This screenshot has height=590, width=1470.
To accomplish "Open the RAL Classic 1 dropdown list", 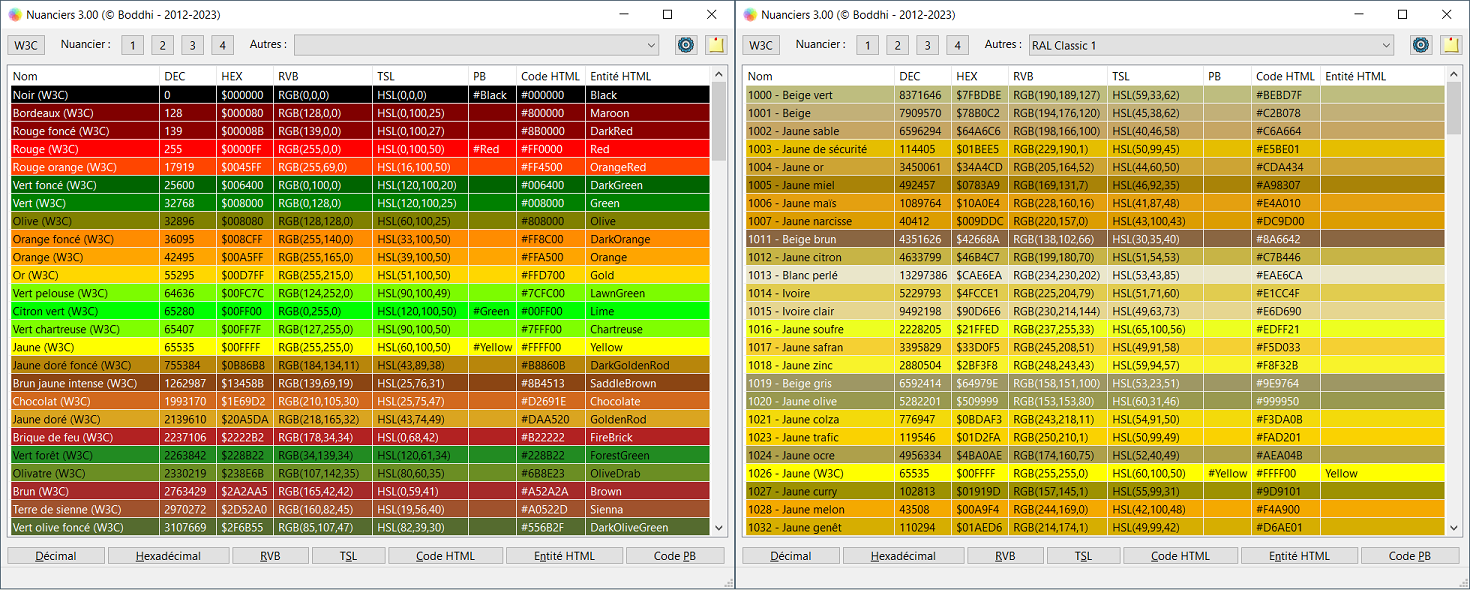I will tap(1211, 45).
